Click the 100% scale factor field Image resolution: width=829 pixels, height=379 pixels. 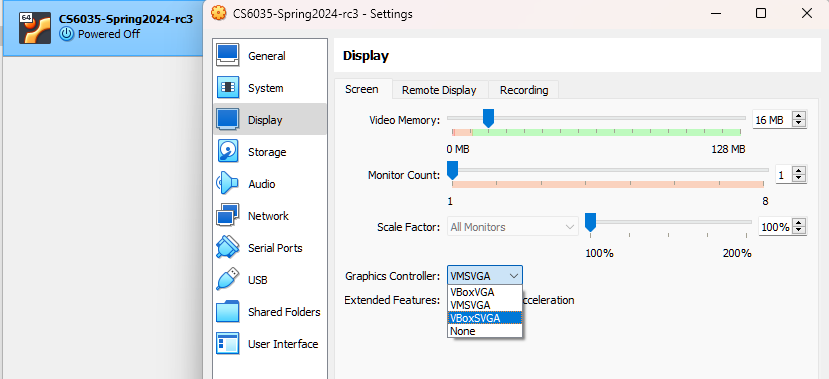click(x=775, y=227)
